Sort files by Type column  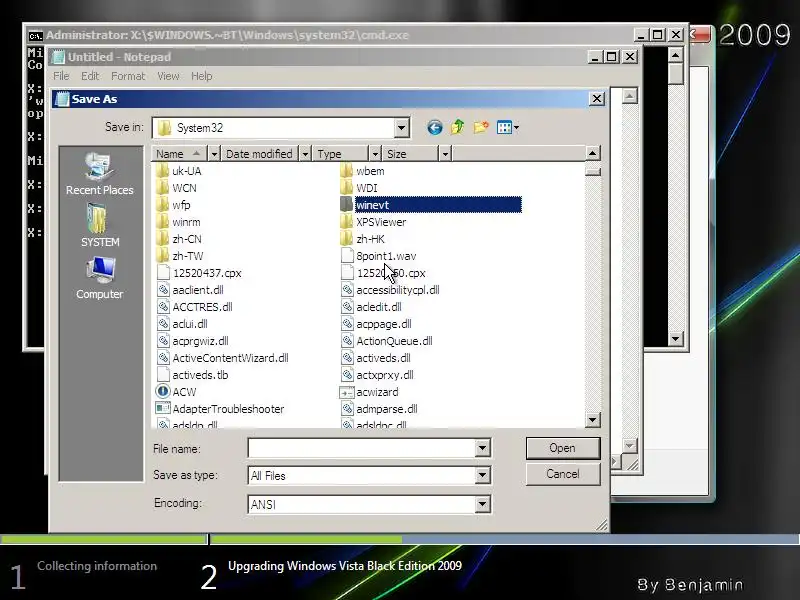click(x=340, y=154)
